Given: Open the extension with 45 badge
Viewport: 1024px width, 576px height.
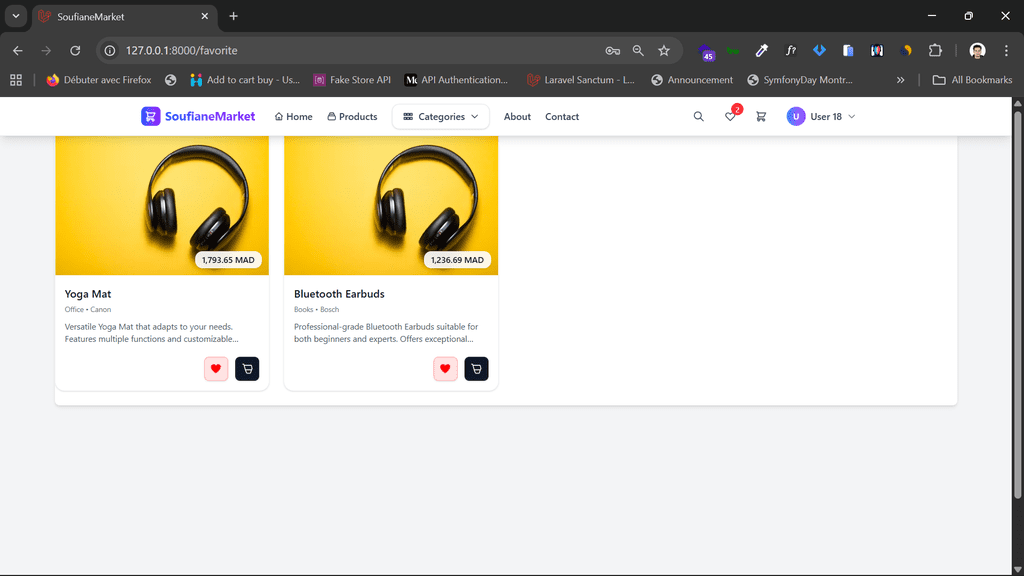Looking at the screenshot, I should pos(705,52).
